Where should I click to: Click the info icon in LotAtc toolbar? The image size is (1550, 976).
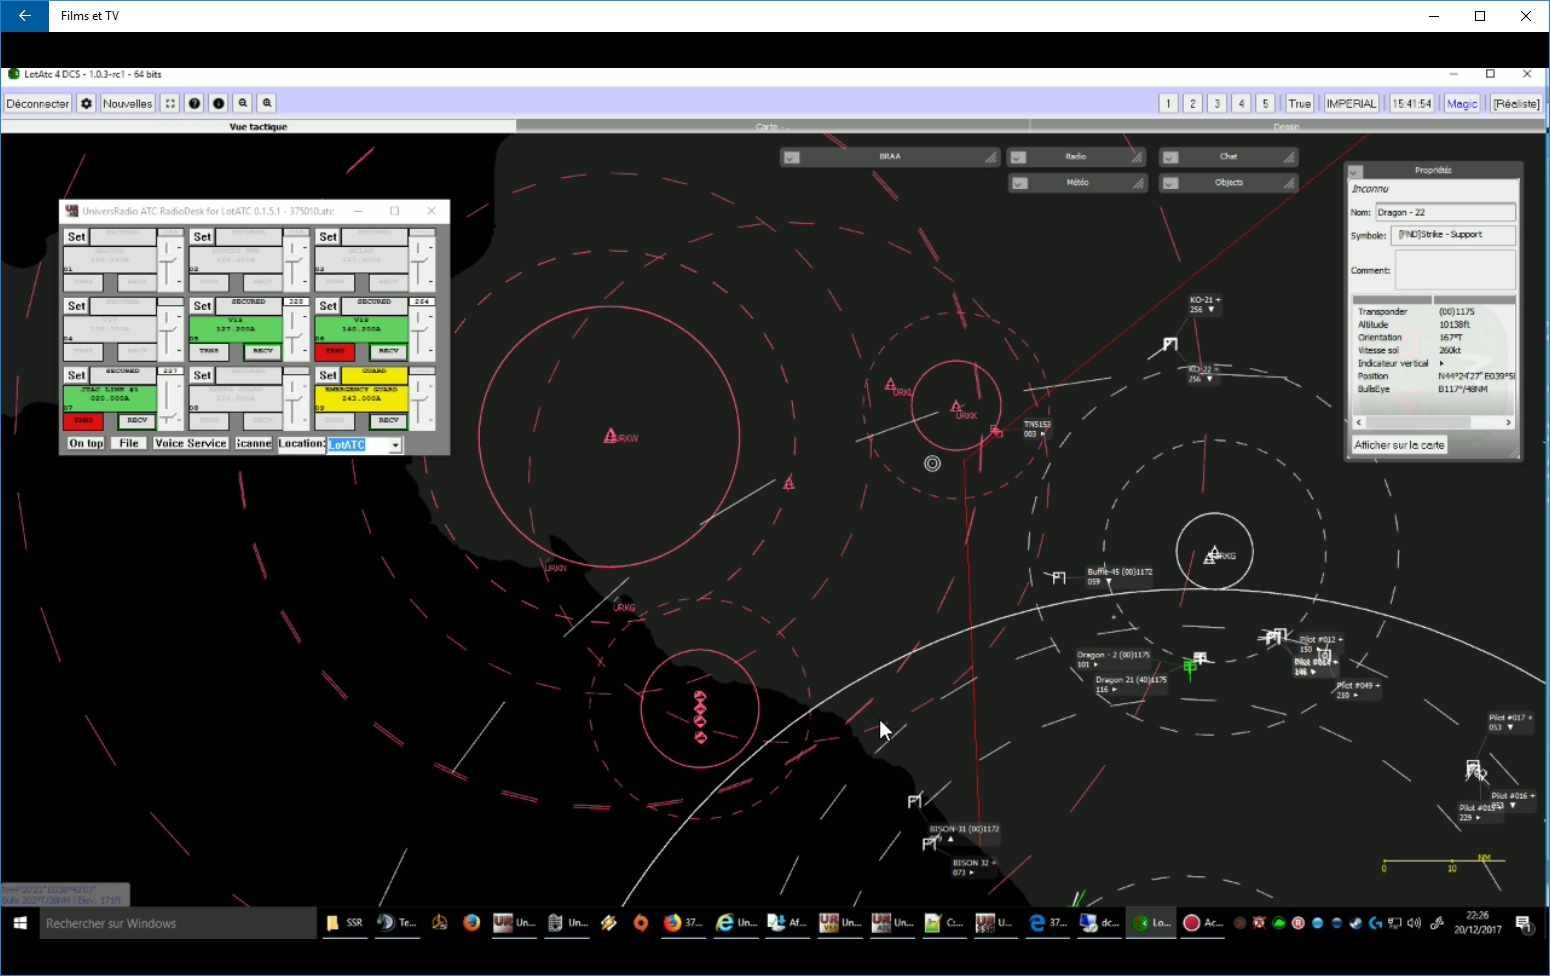click(218, 103)
